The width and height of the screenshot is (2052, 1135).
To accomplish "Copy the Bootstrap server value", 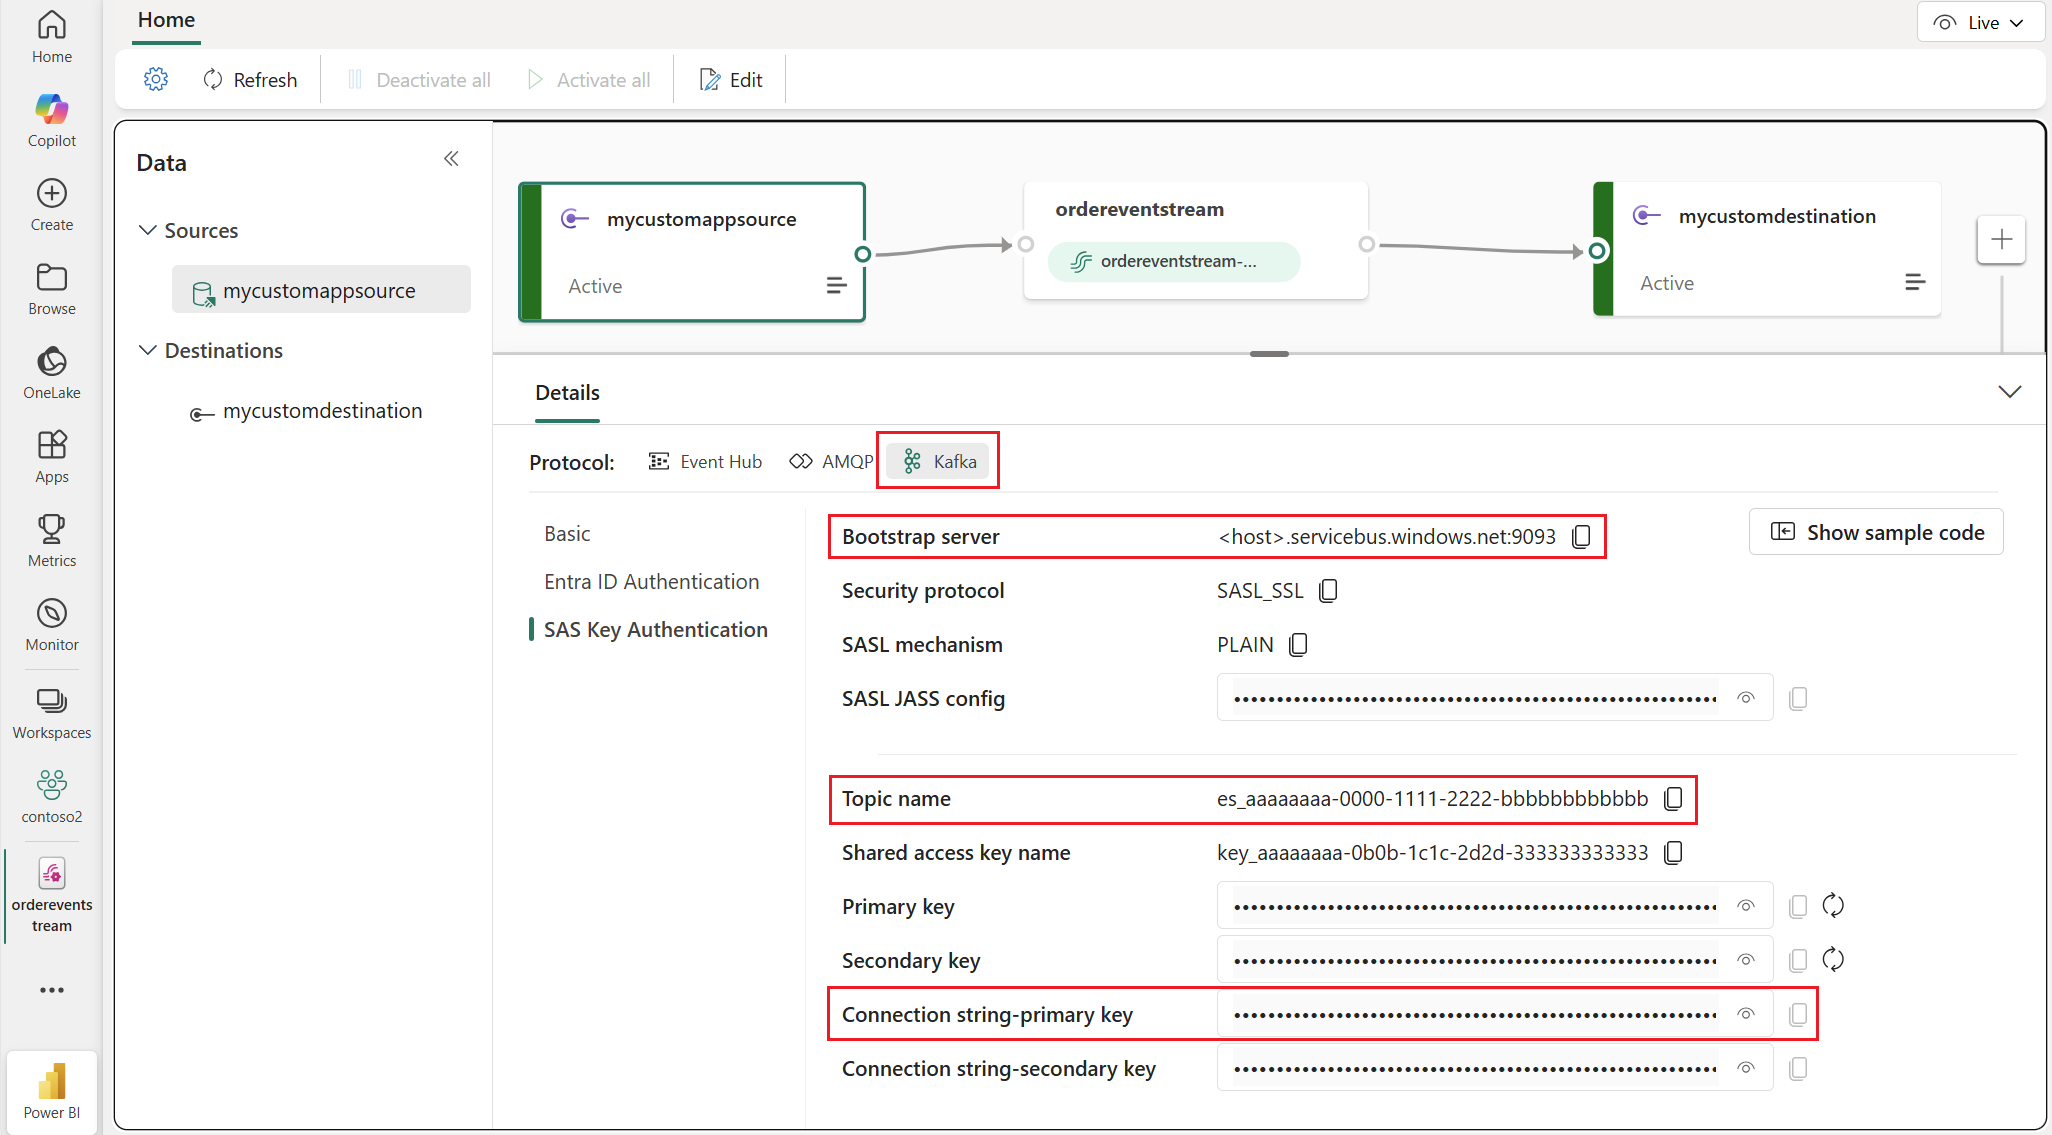I will pyautogui.click(x=1581, y=536).
